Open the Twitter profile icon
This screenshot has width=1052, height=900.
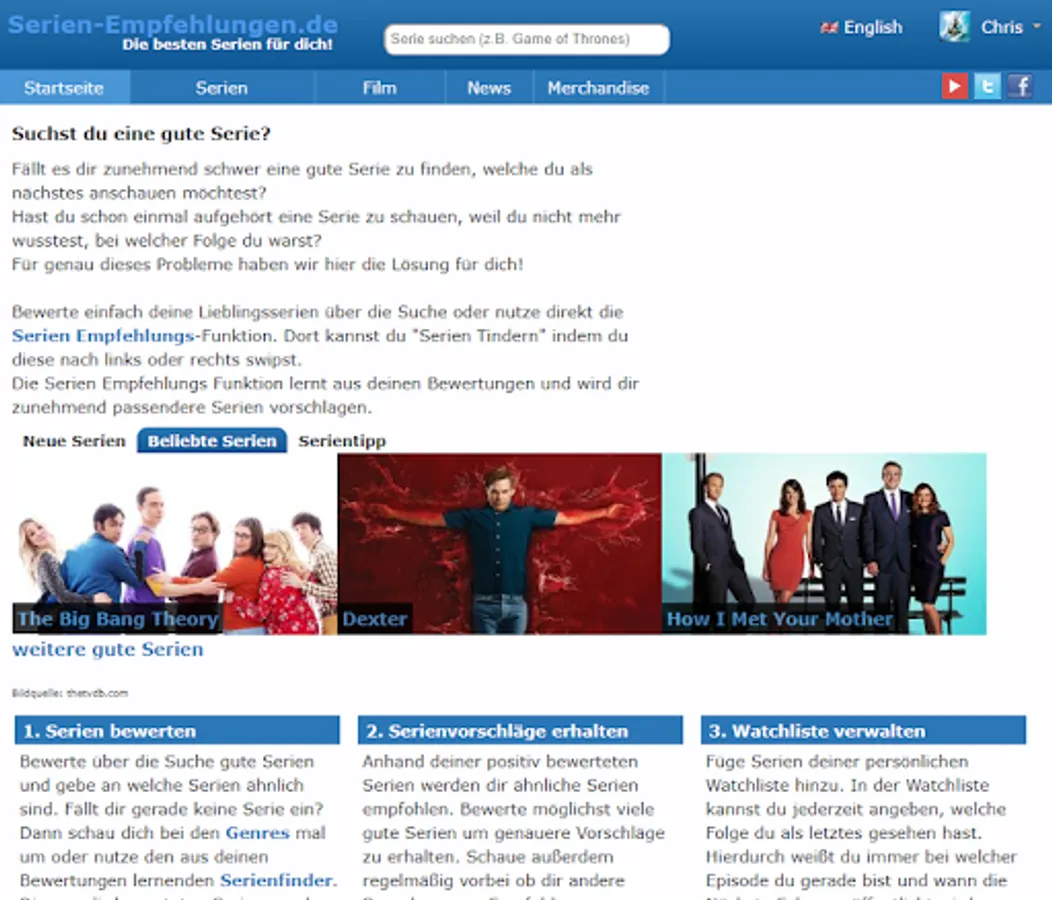coord(988,87)
